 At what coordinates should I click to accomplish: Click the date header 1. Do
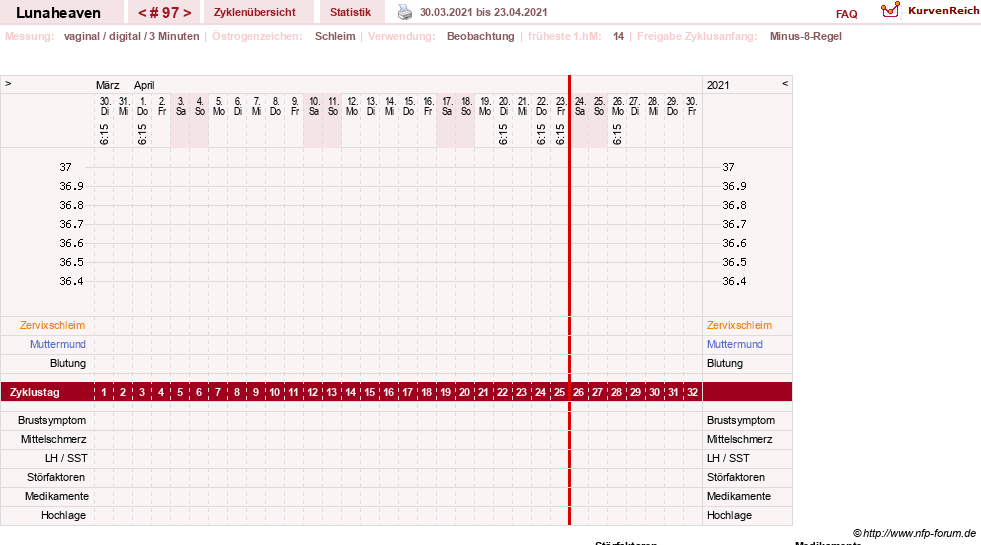pos(143,106)
